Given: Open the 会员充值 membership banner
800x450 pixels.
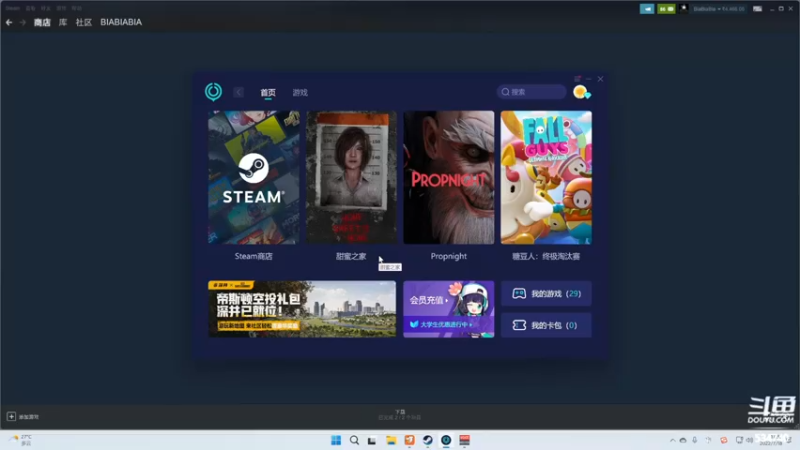Looking at the screenshot, I should point(448,309).
